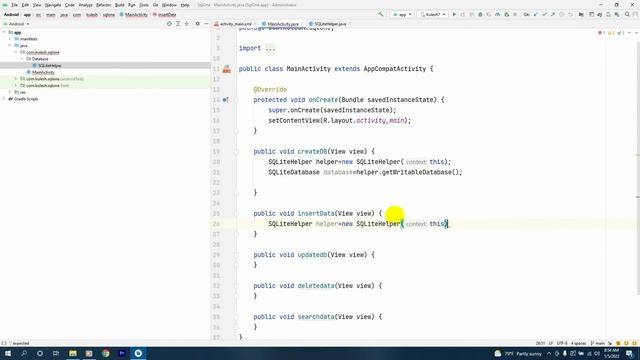Expand the Gradle Scripts node
The image size is (640, 360).
click(4, 99)
